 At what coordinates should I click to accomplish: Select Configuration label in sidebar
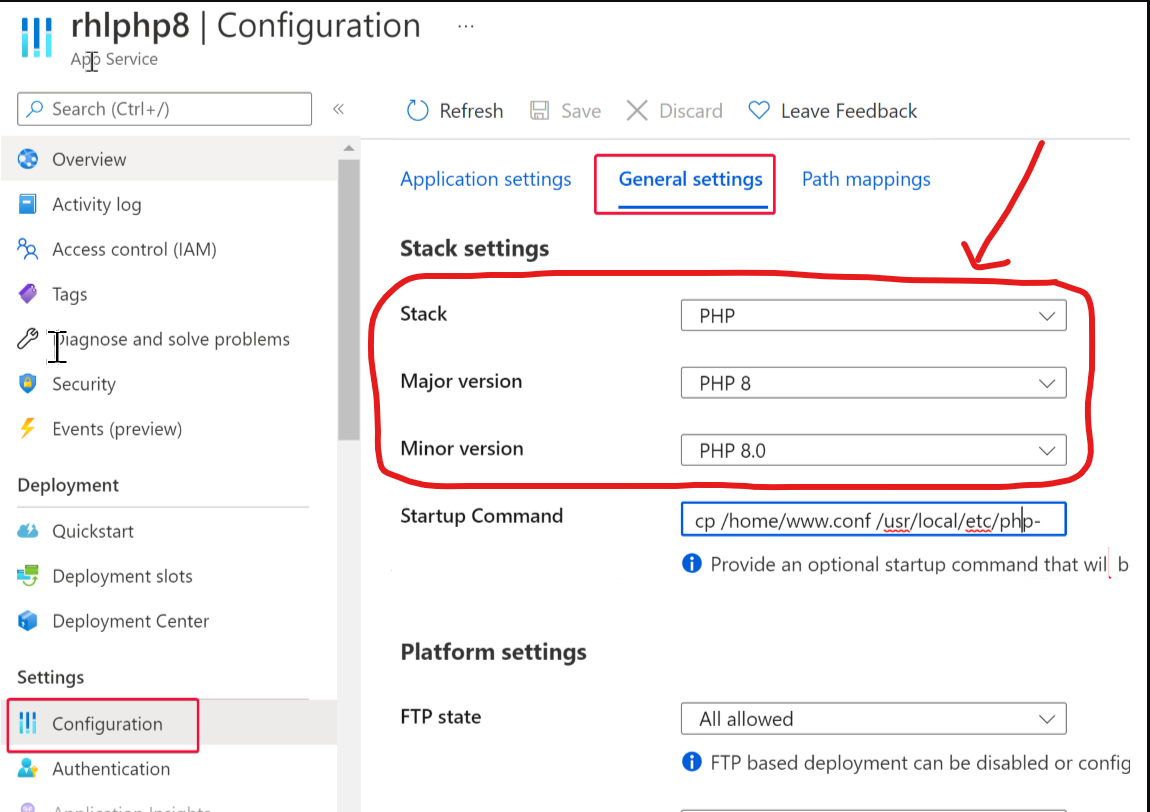pyautogui.click(x=107, y=723)
